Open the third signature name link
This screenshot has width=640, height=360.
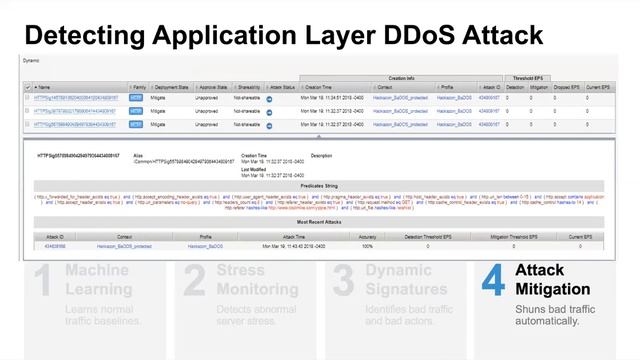75,124
